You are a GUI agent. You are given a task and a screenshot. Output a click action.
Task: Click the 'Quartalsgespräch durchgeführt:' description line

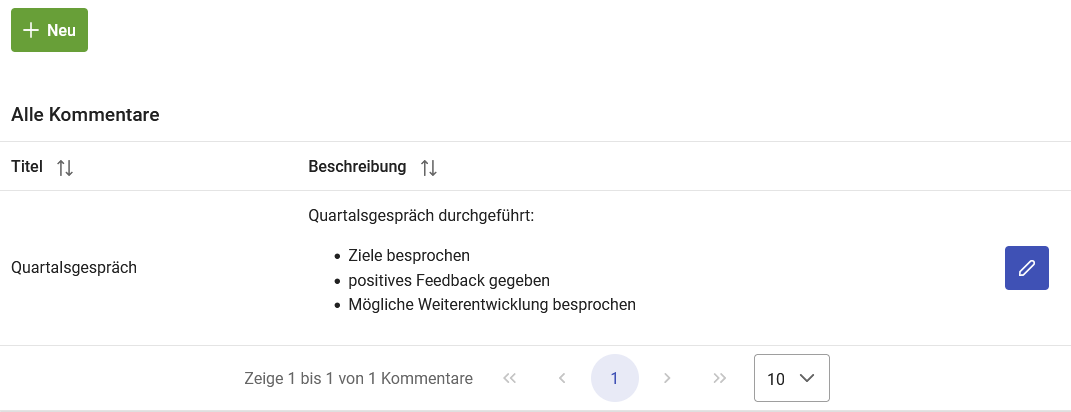point(422,215)
